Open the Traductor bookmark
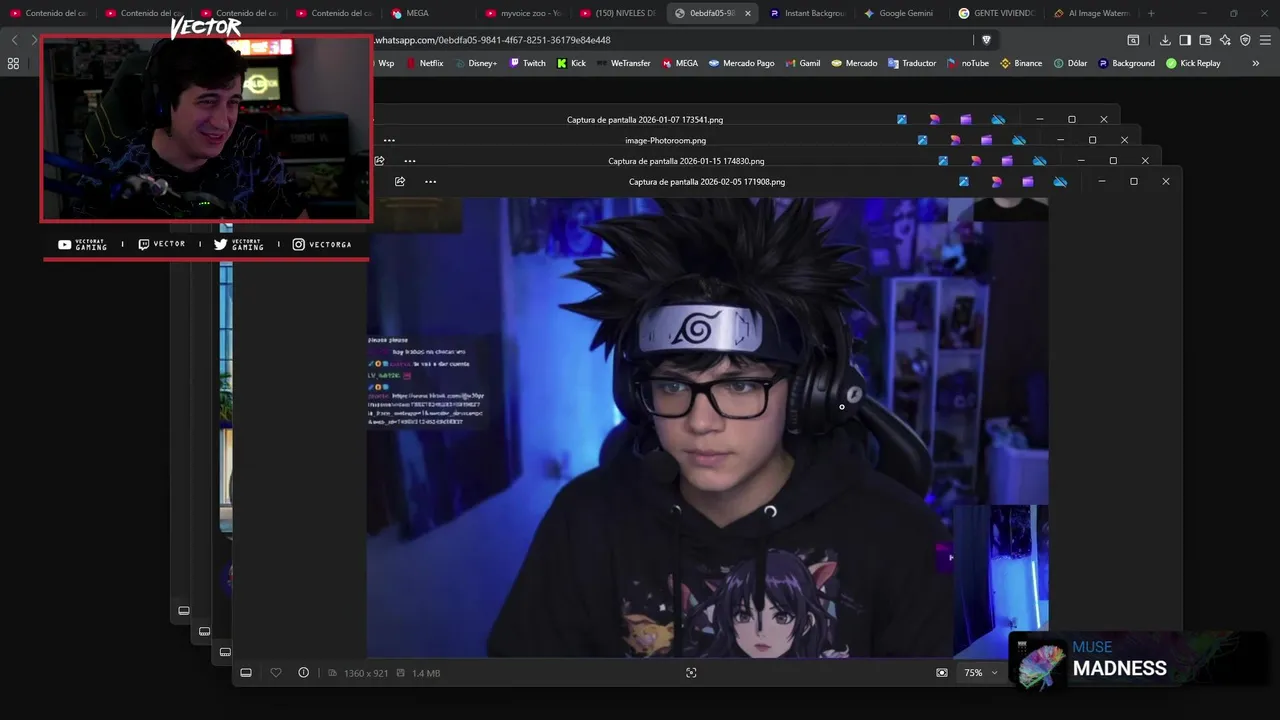 coord(912,63)
